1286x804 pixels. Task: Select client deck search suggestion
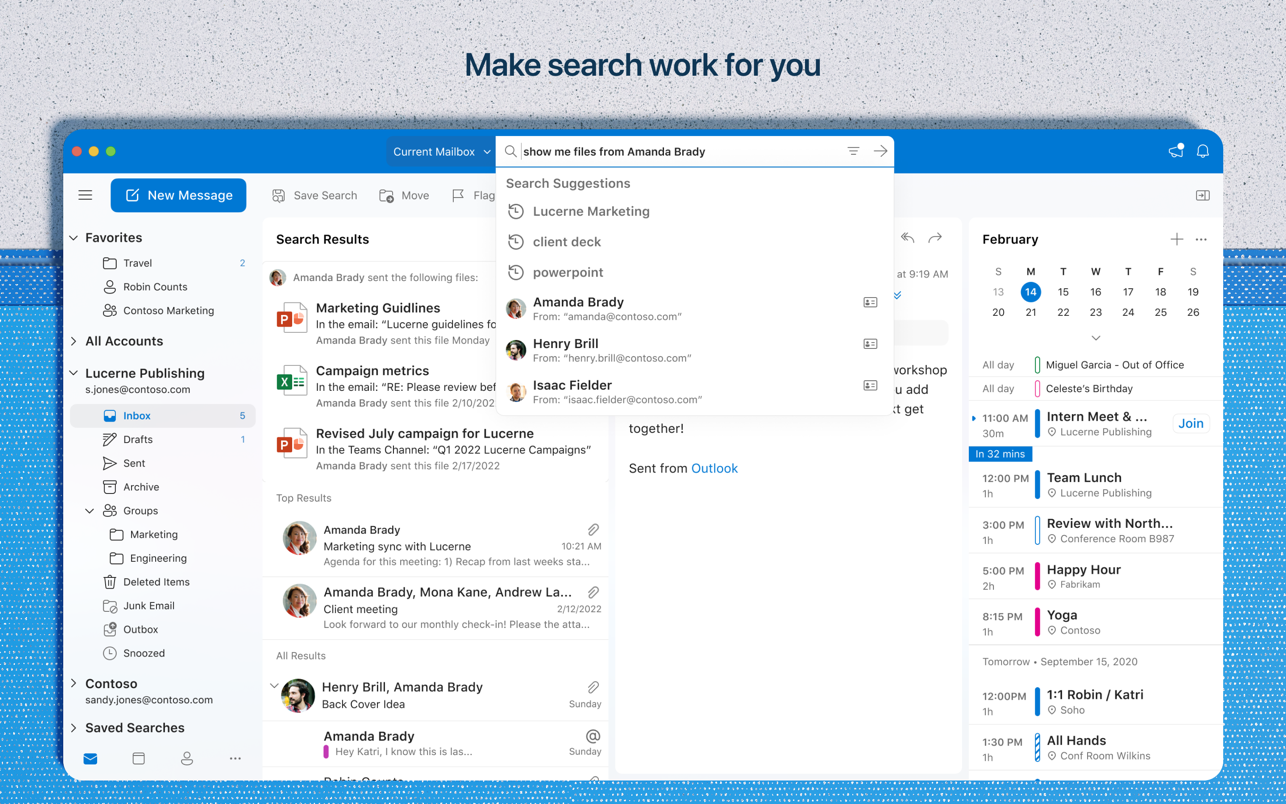point(694,242)
